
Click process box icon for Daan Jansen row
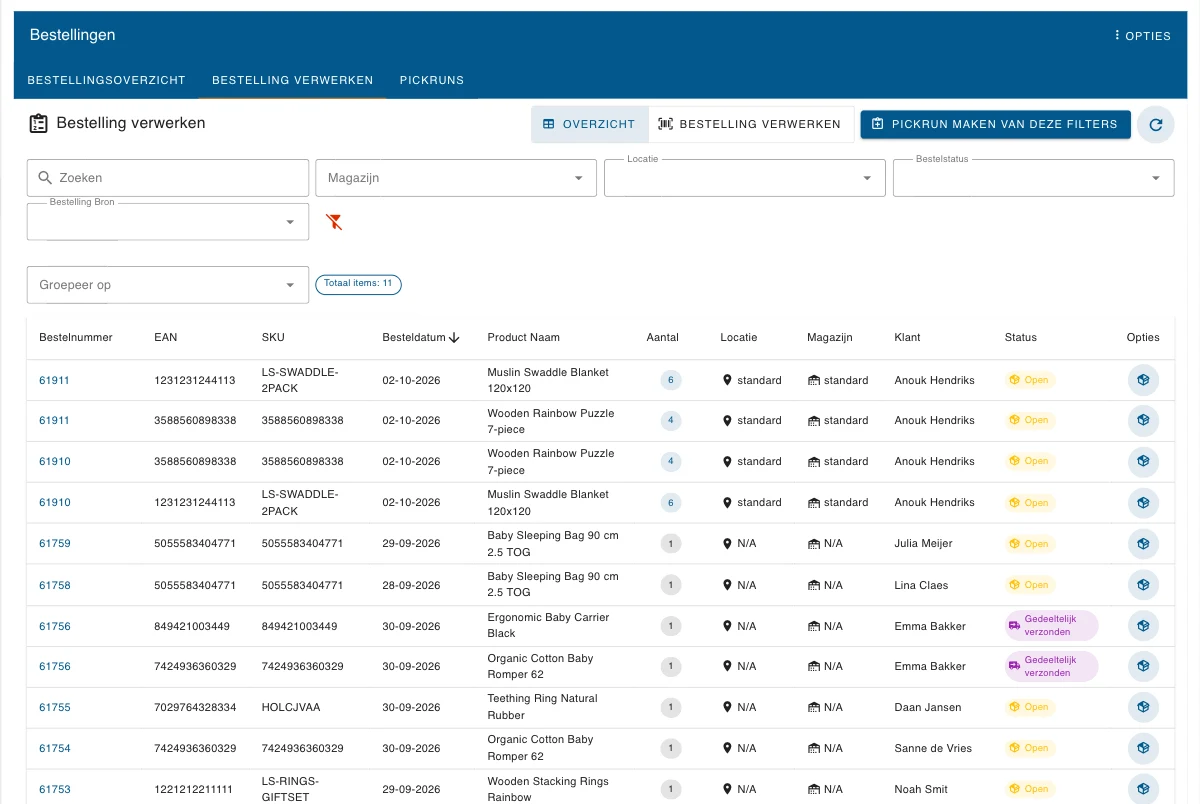[1143, 707]
